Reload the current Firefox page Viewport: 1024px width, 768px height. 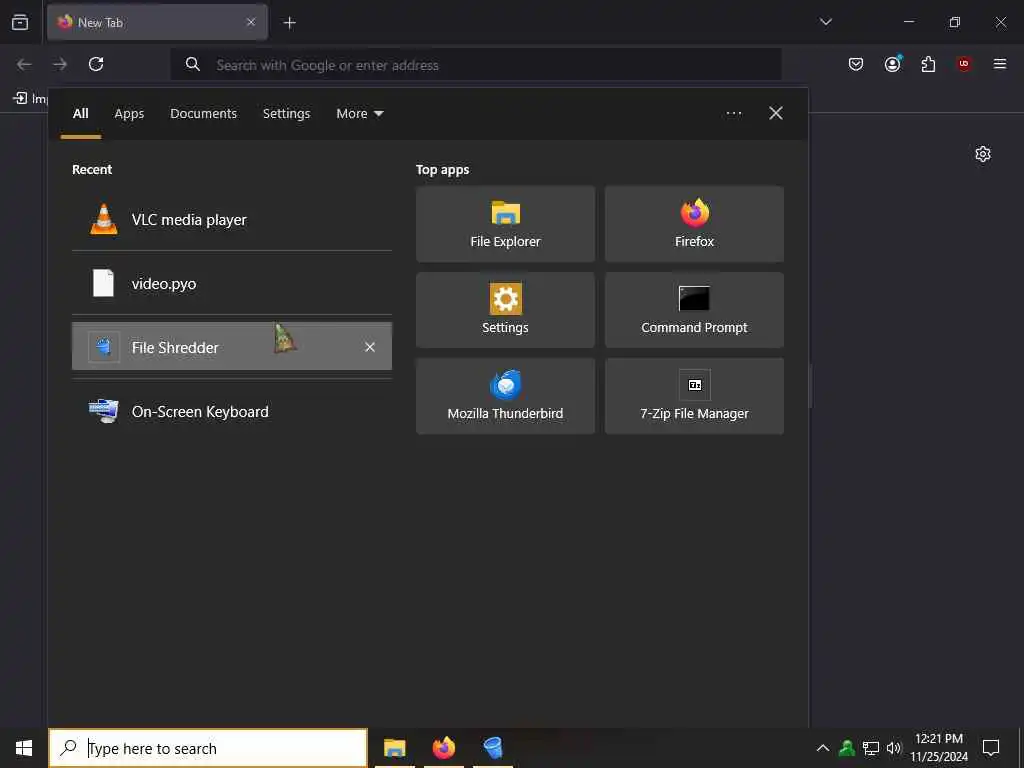96,64
